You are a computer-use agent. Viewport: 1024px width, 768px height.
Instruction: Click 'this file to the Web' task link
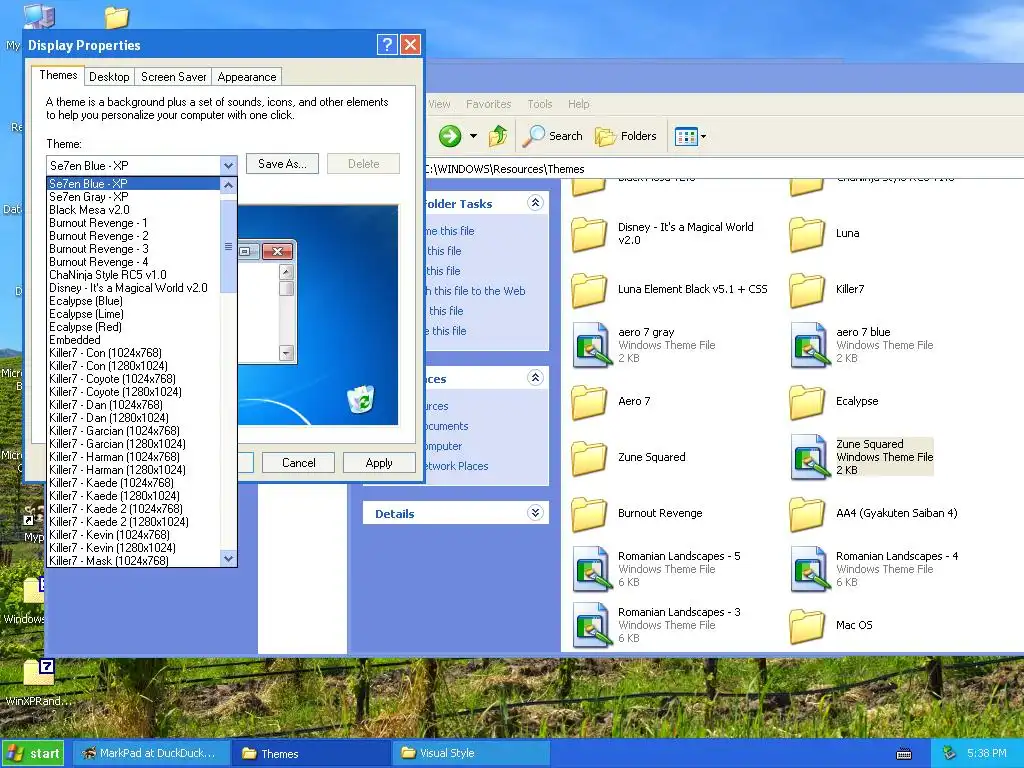[x=475, y=291]
